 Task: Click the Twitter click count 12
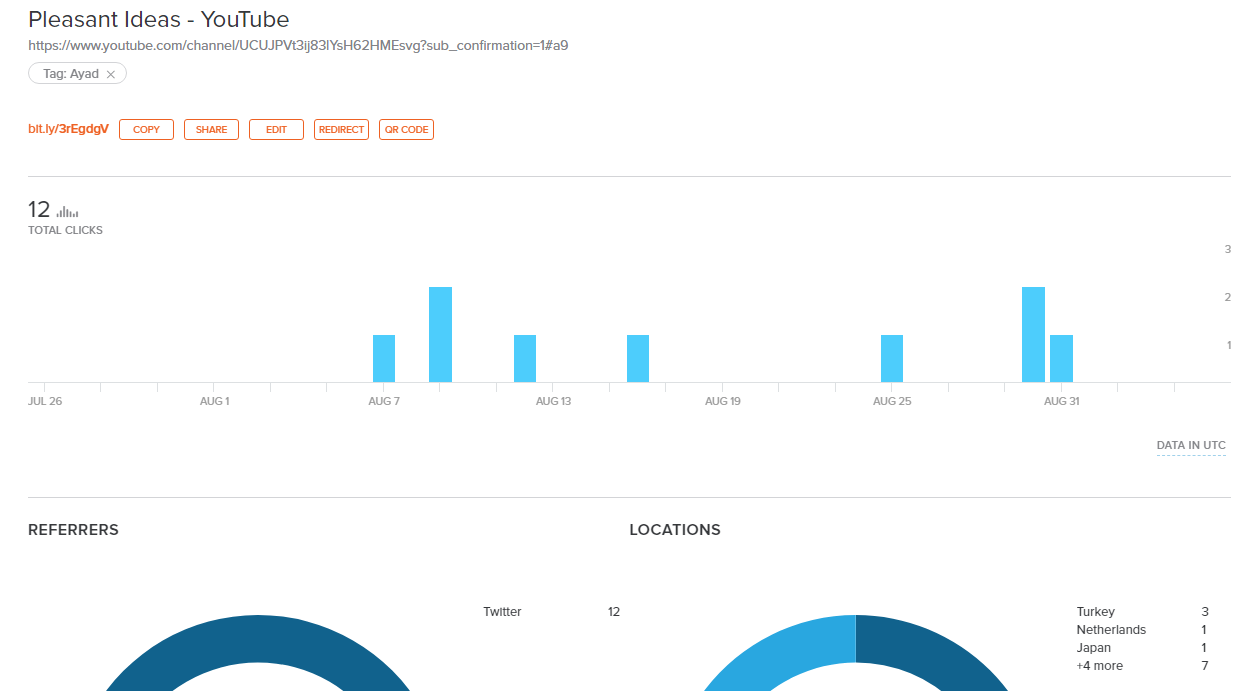pyautogui.click(x=614, y=612)
